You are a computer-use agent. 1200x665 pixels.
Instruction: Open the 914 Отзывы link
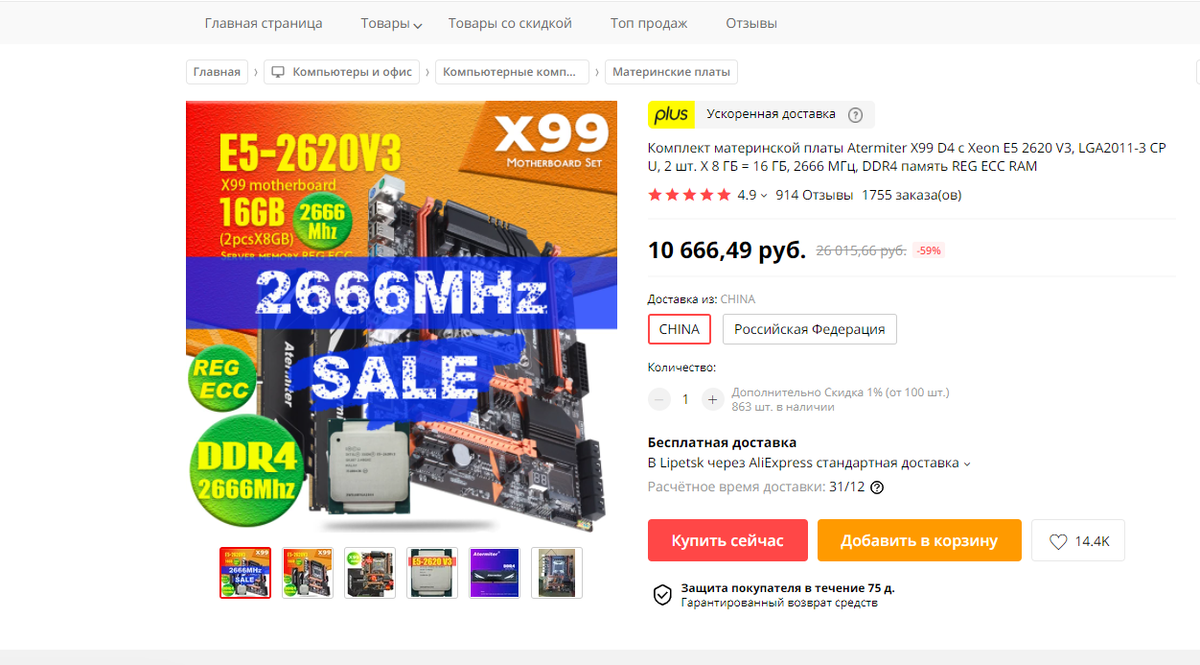click(x=814, y=195)
